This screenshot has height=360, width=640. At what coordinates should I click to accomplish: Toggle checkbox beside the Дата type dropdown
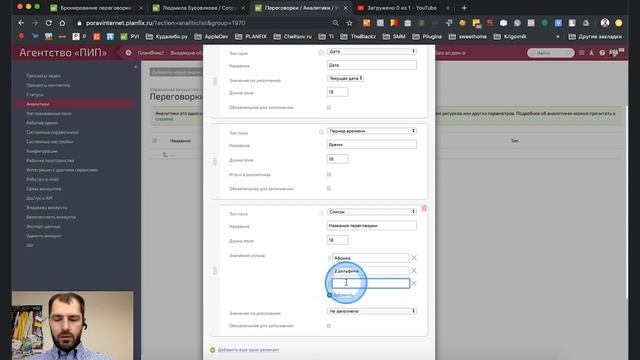[x=321, y=53]
